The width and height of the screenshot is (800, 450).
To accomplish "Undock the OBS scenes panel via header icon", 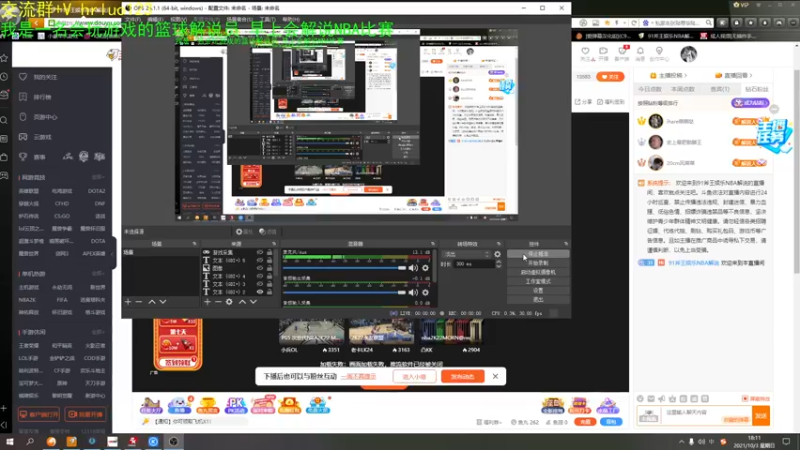I will tap(194, 244).
